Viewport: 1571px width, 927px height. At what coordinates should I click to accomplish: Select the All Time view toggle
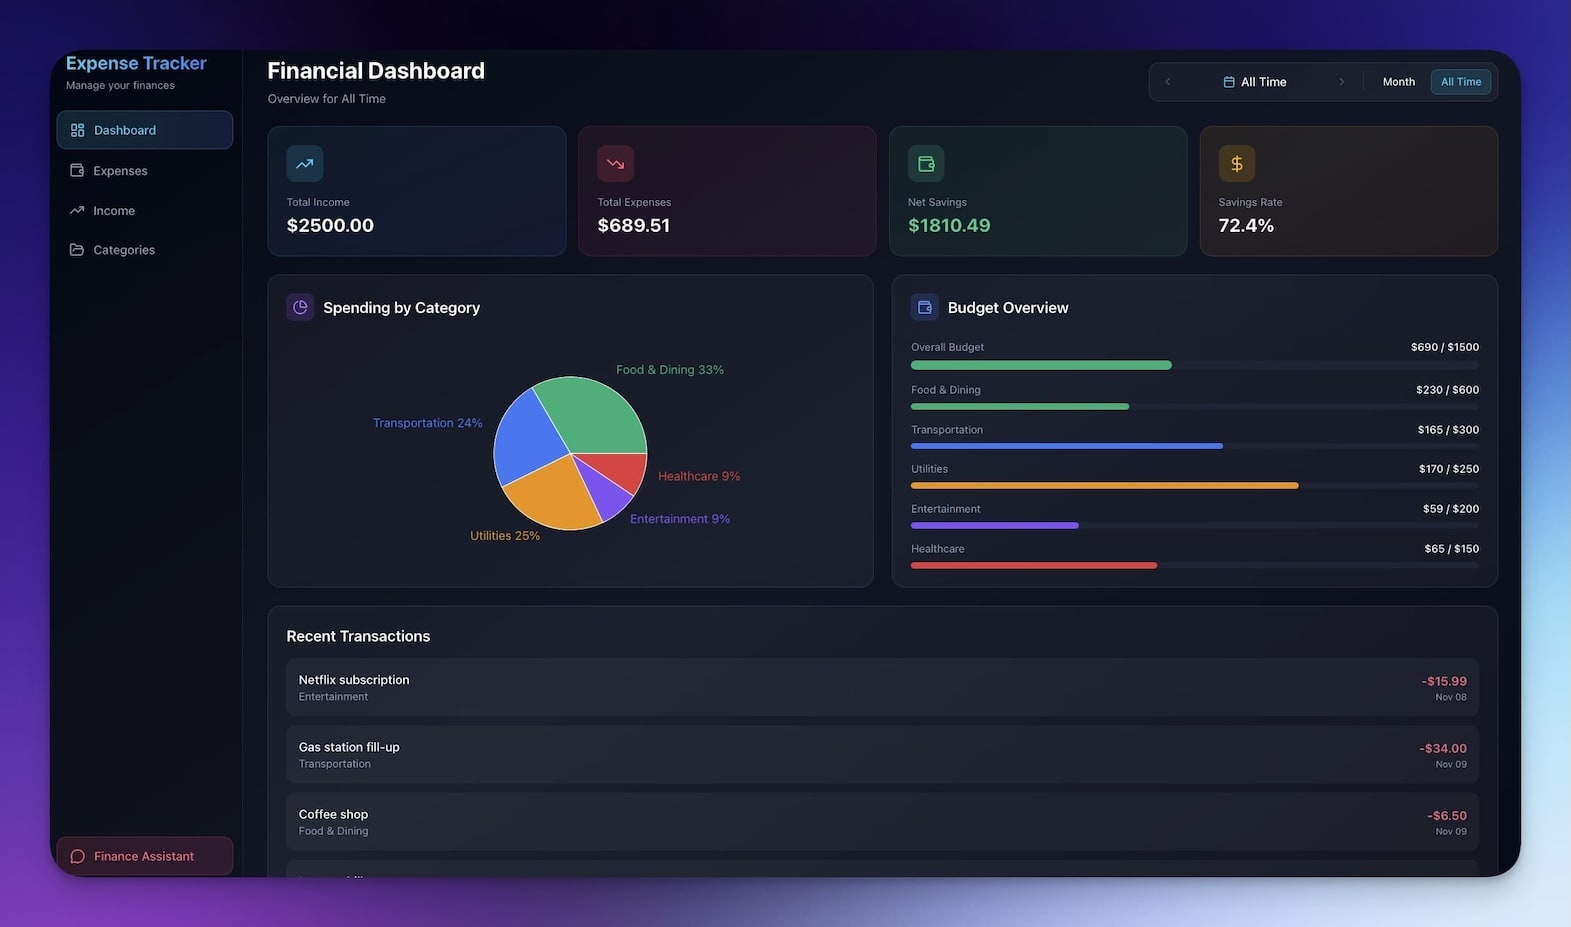(1460, 82)
